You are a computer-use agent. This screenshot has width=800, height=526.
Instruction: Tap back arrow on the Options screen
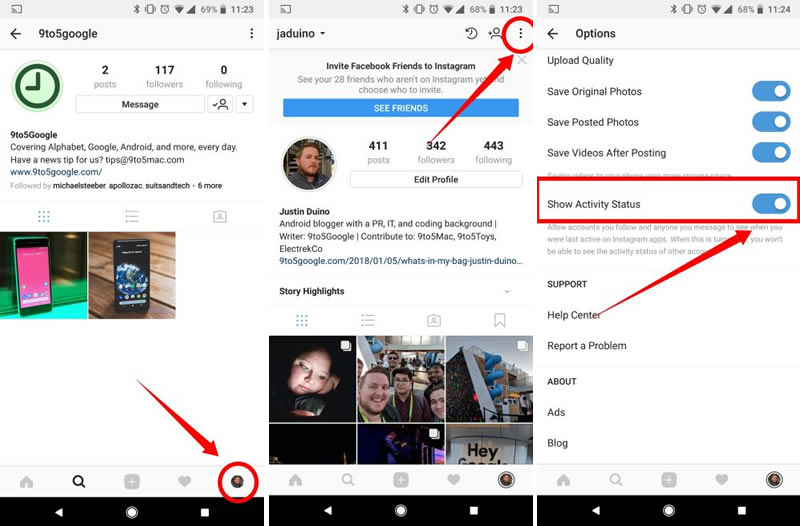[553, 34]
